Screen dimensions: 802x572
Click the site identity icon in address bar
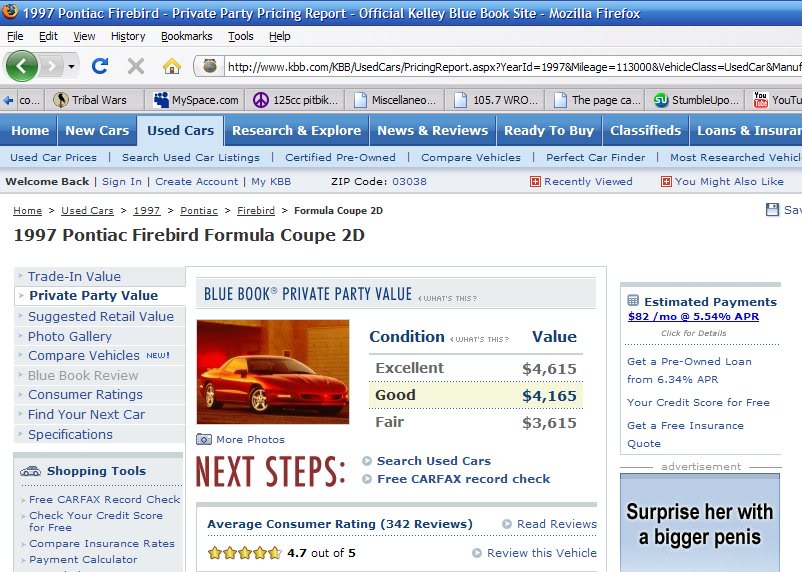(210, 66)
